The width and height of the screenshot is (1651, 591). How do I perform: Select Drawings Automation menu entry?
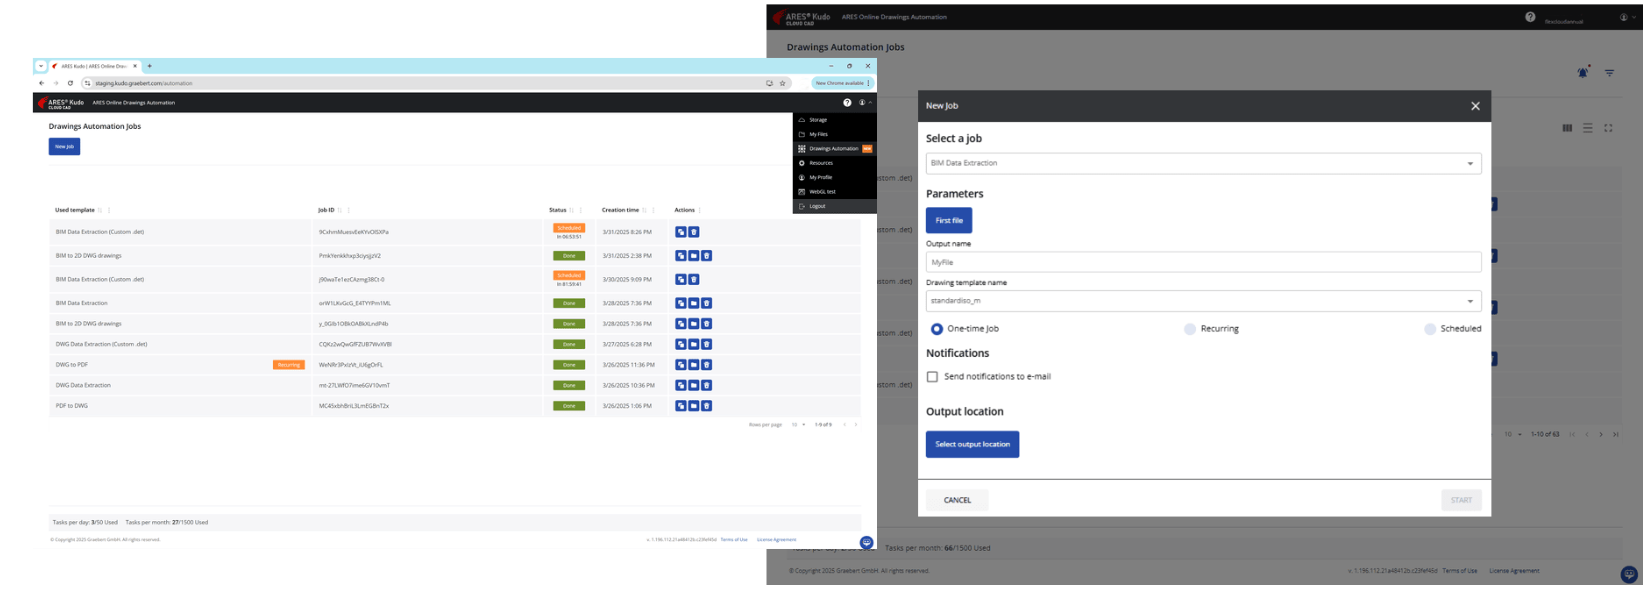[834, 148]
